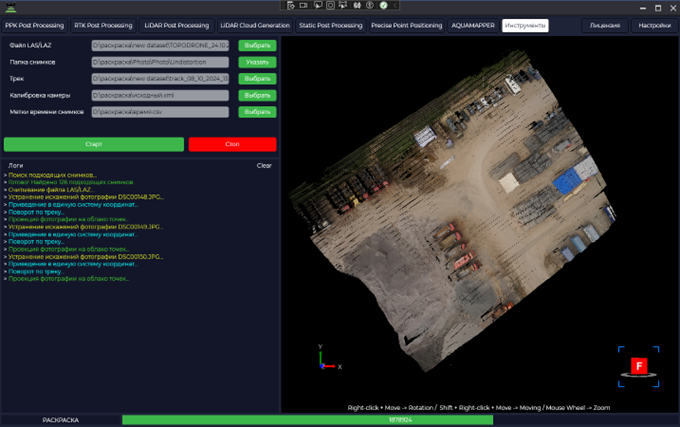The height and width of the screenshot is (427, 680).
Task: Click the "Файл LAS/LAZ" label
Action: tap(30, 46)
